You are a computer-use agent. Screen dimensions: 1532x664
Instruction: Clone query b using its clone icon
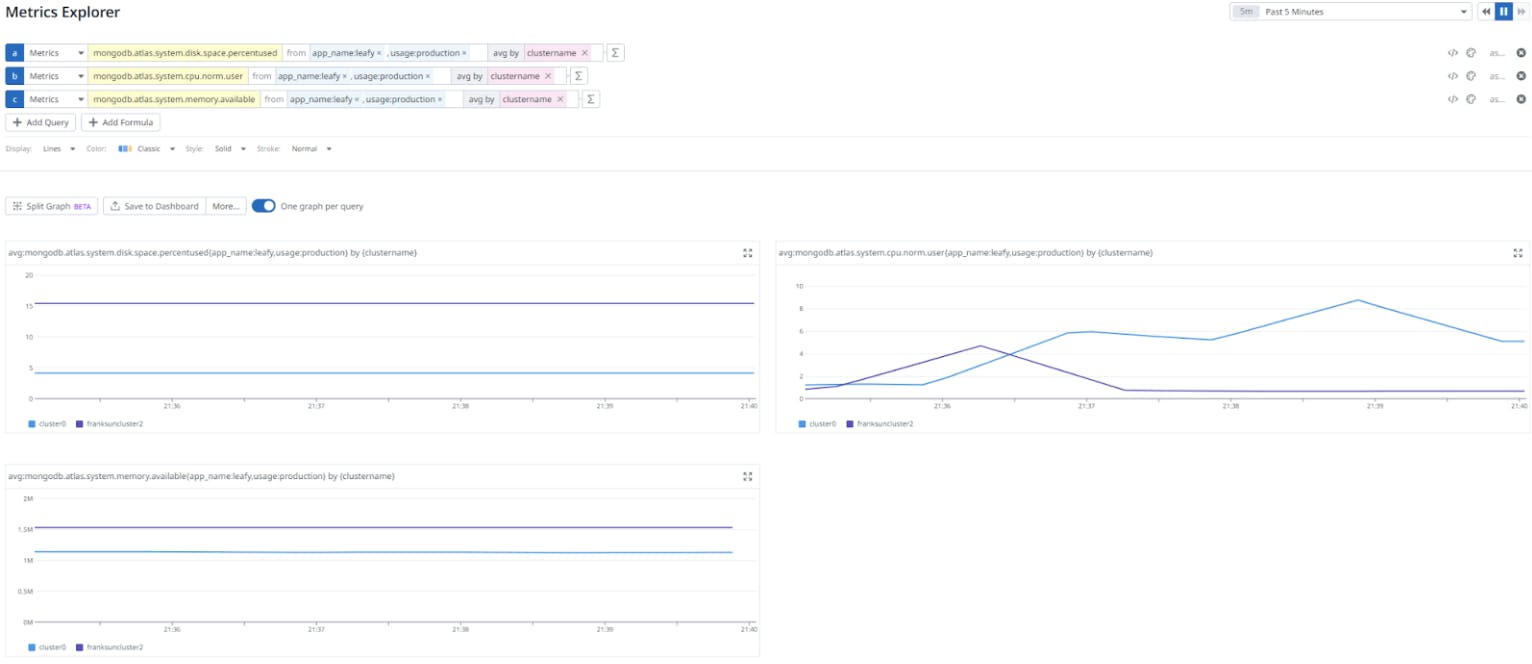pyautogui.click(x=1470, y=76)
